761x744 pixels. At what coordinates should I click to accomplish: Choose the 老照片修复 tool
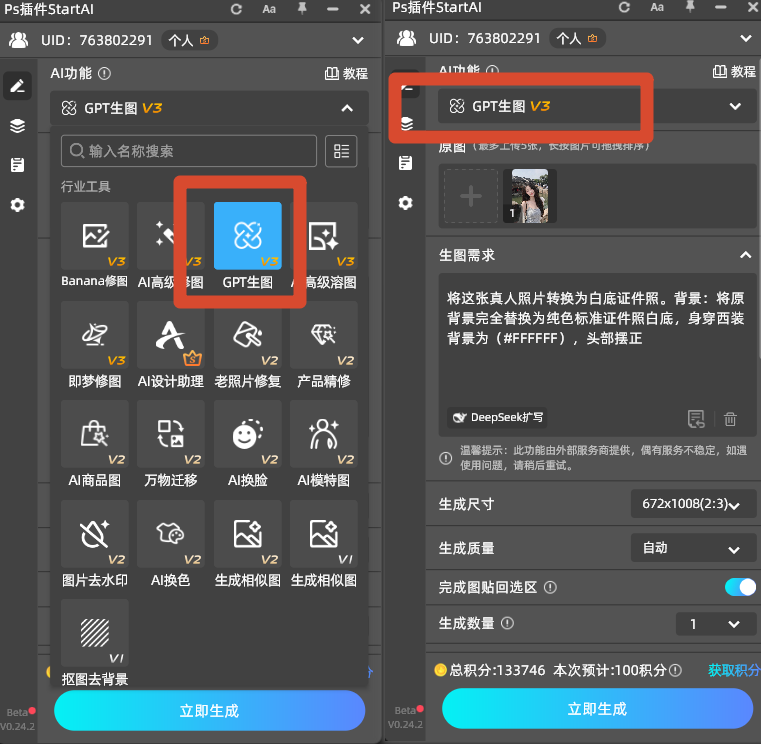[x=248, y=335]
